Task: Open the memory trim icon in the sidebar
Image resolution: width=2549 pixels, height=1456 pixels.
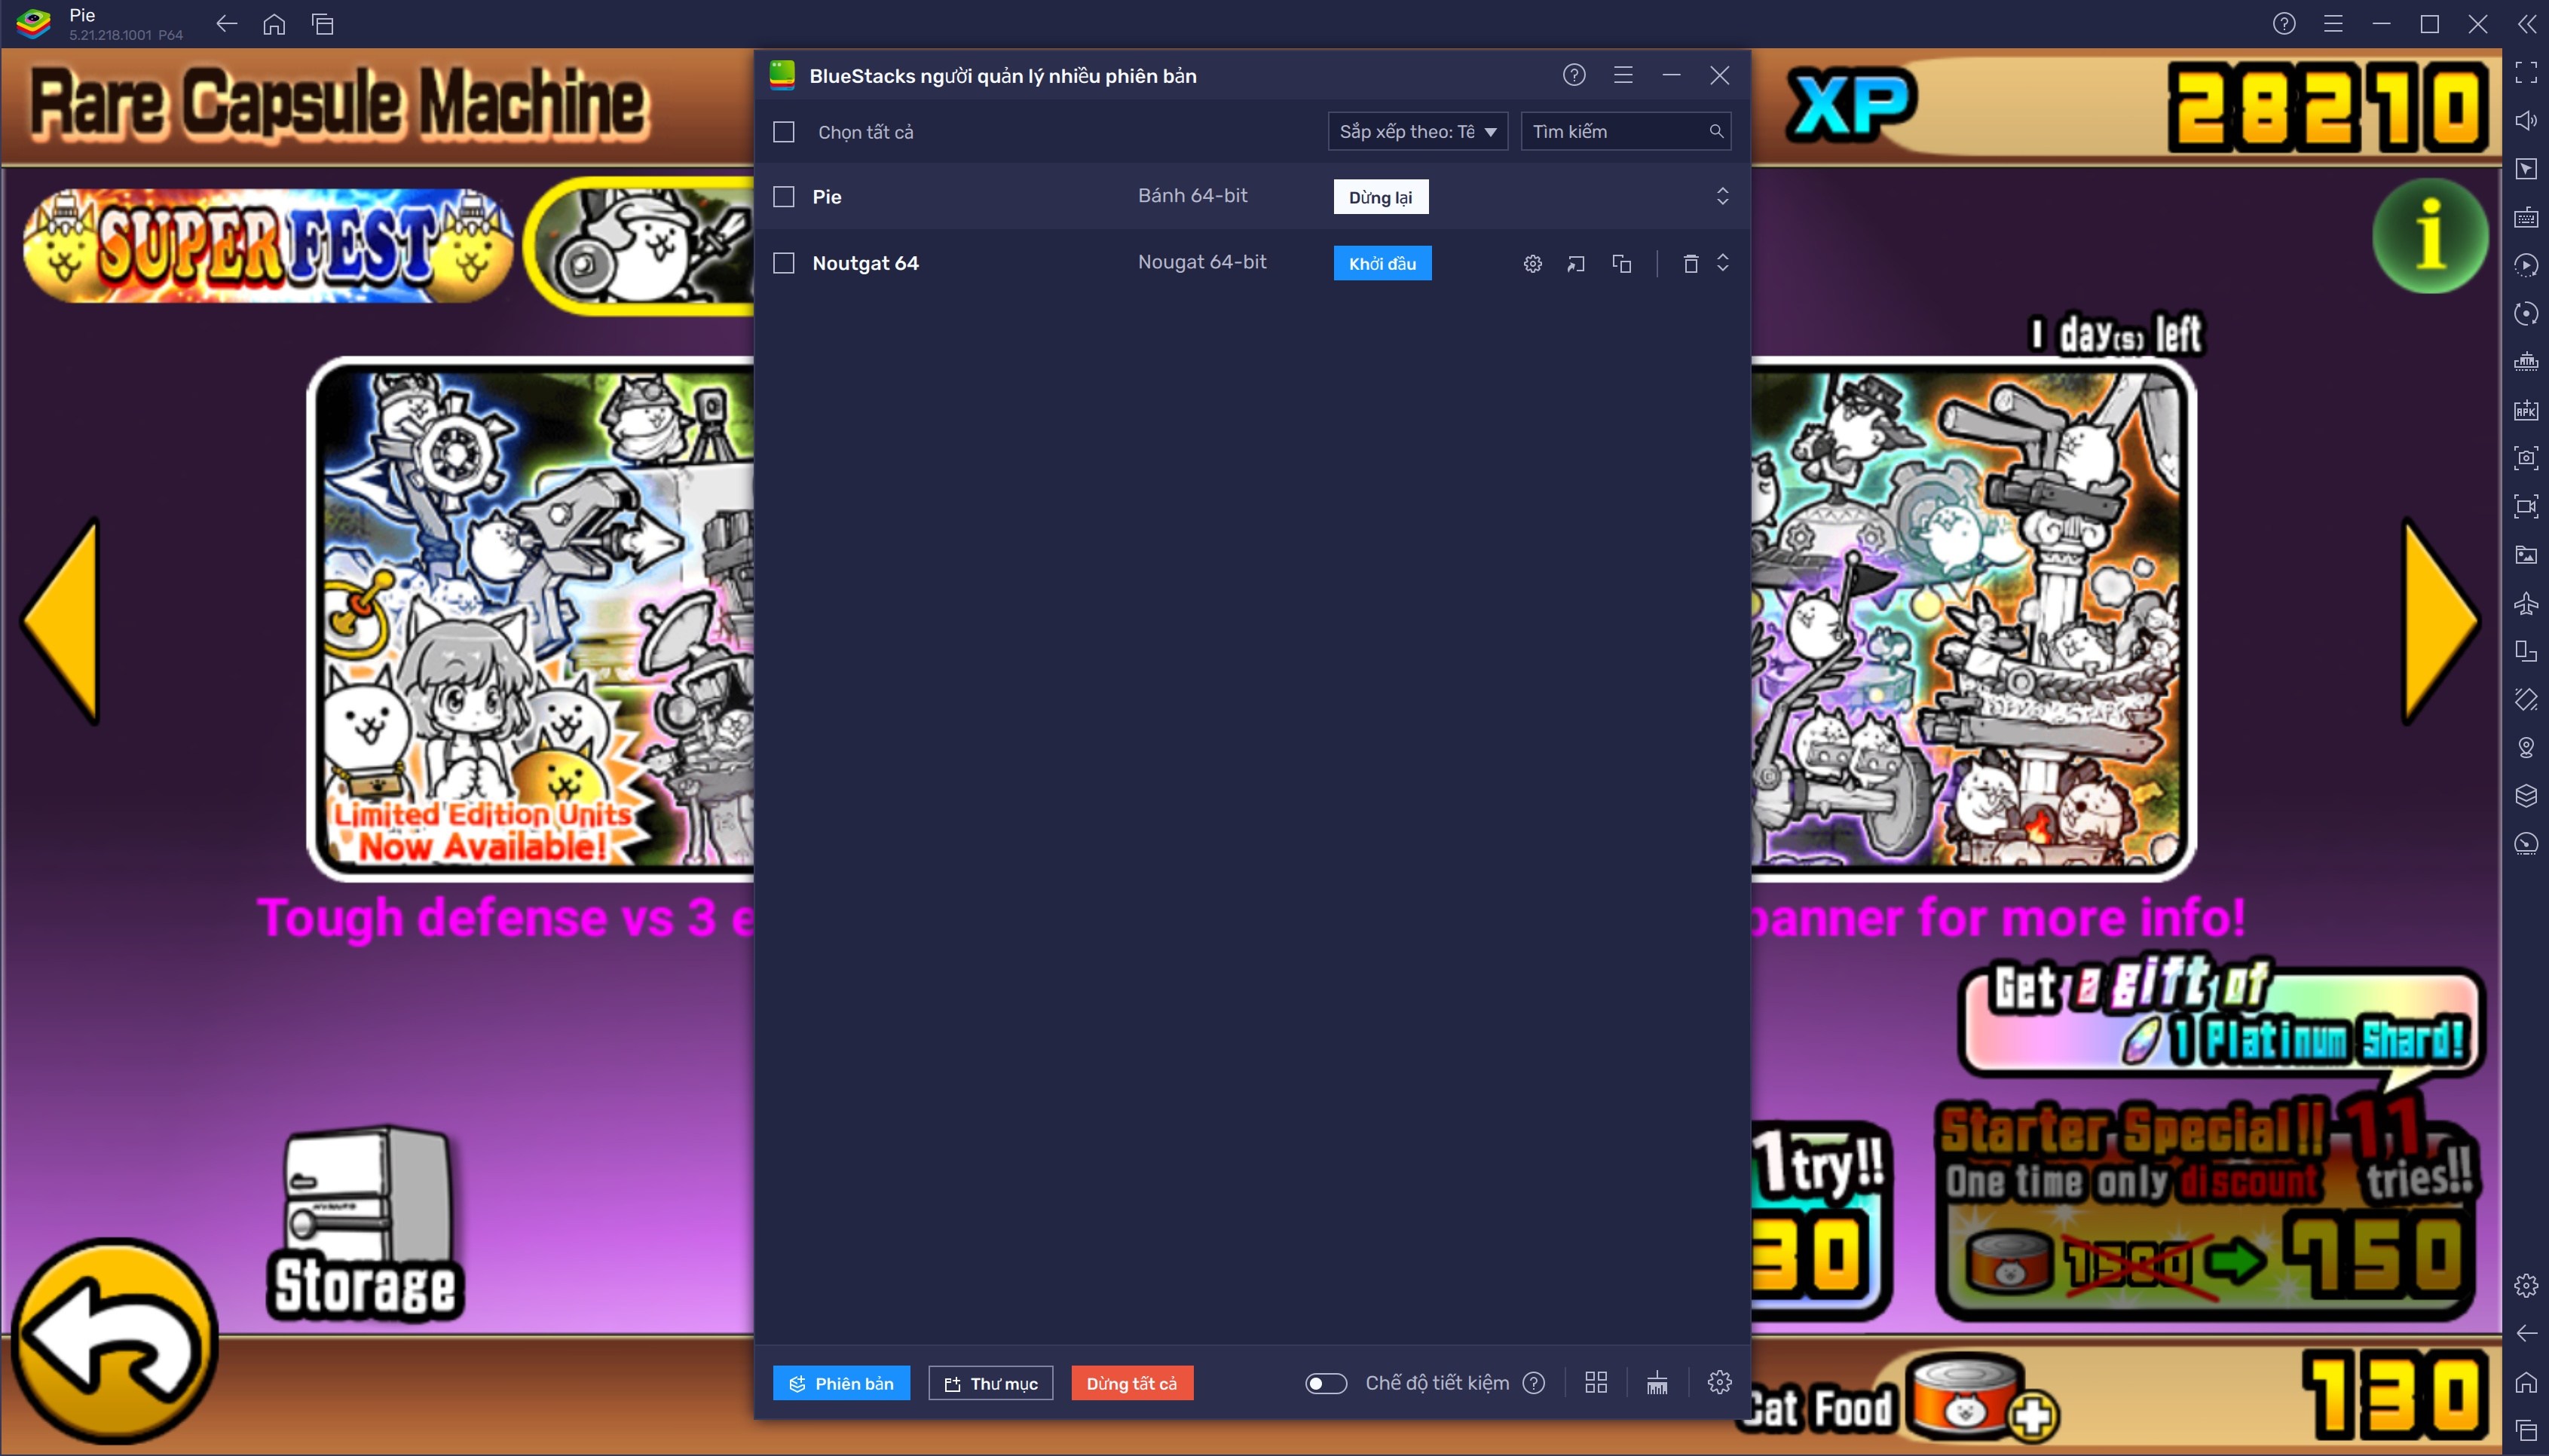Action: pyautogui.click(x=2525, y=361)
